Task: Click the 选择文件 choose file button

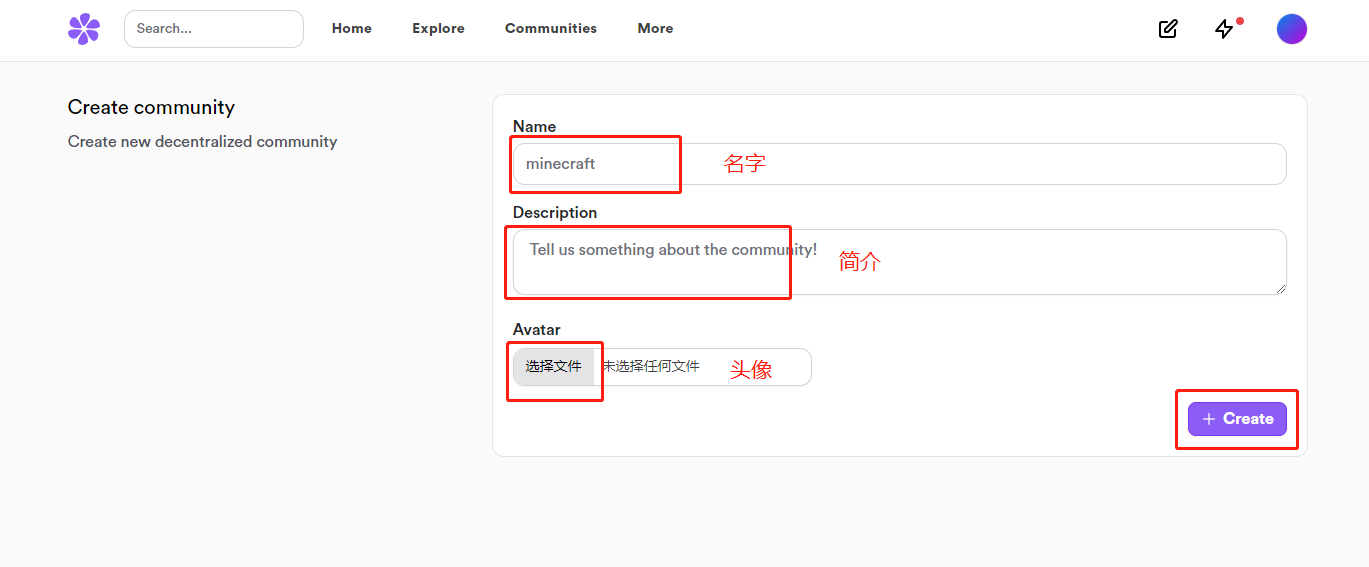Action: click(554, 367)
